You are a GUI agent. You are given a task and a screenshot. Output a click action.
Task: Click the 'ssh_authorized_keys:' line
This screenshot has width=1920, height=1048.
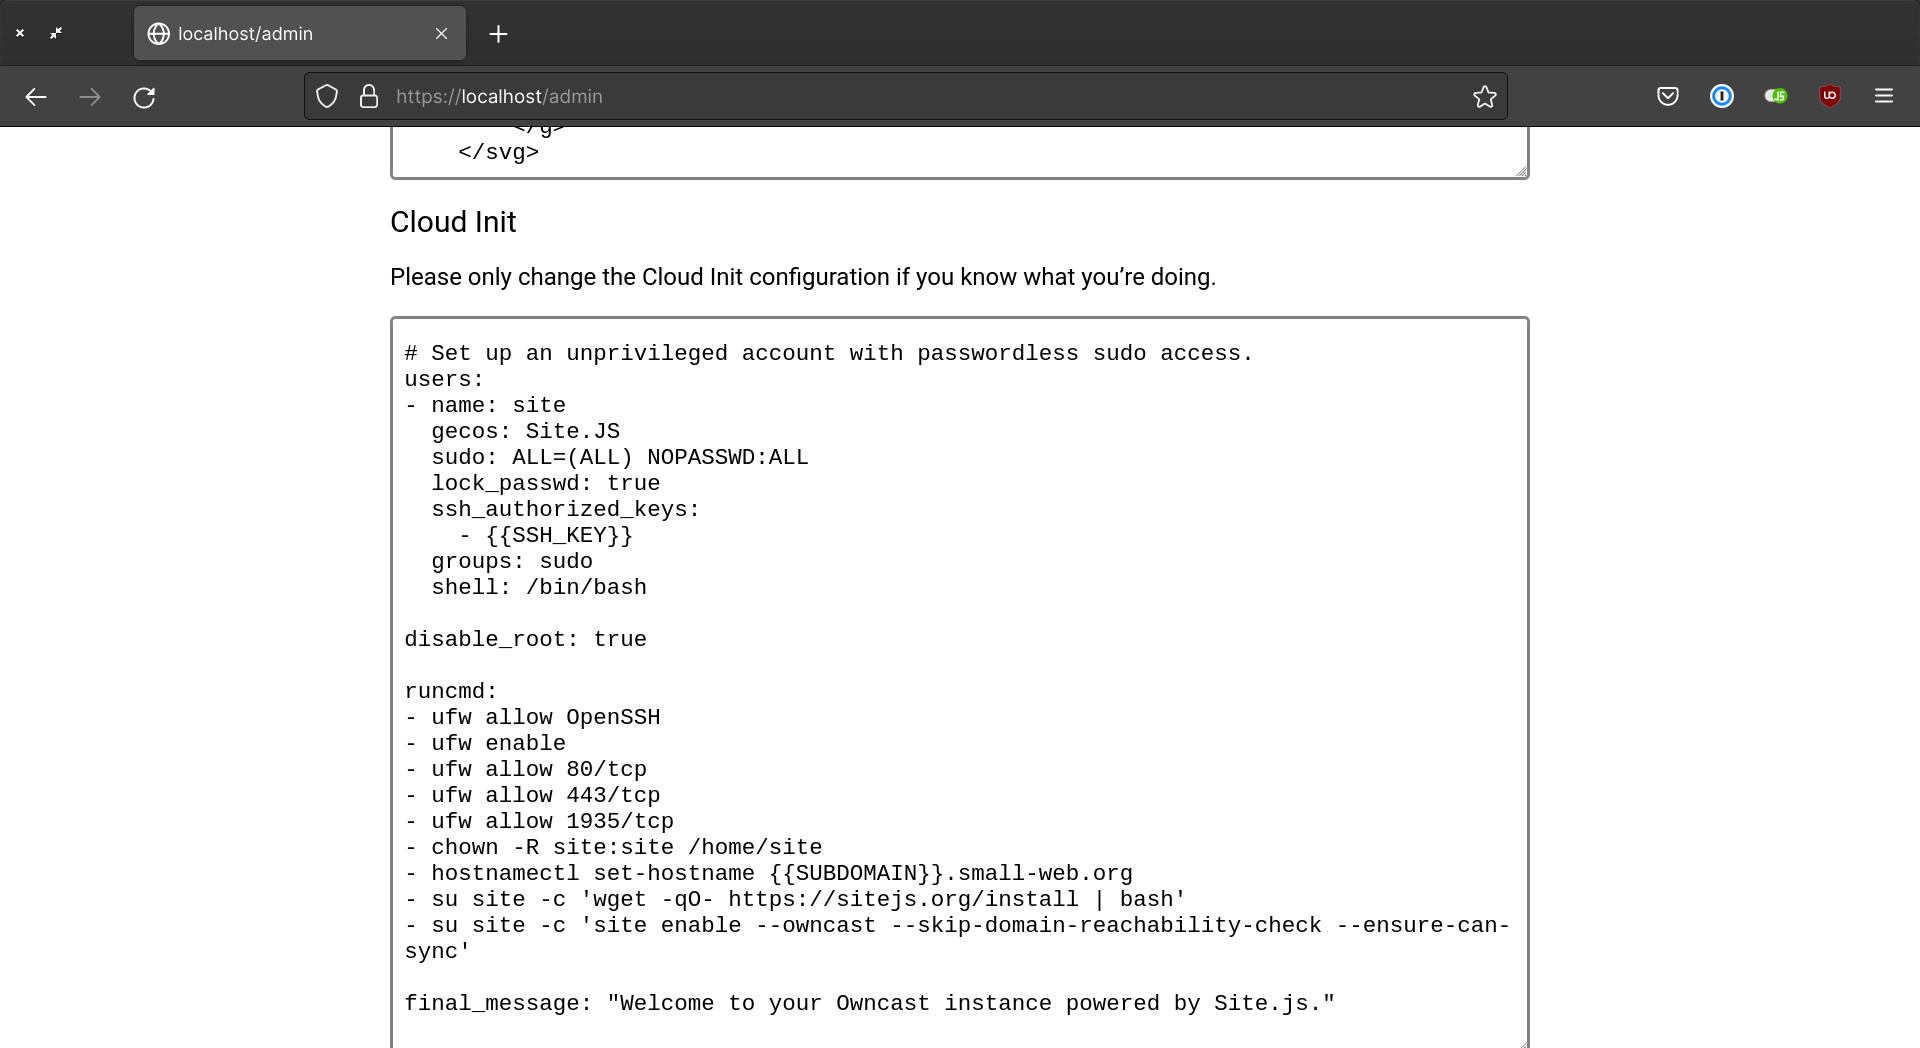(566, 510)
